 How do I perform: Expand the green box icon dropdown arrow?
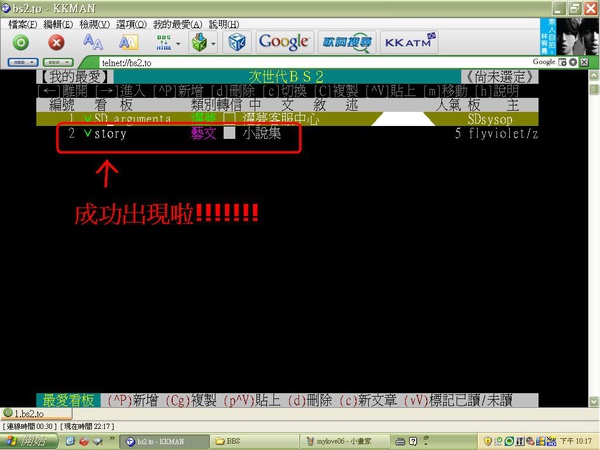(x=213, y=44)
